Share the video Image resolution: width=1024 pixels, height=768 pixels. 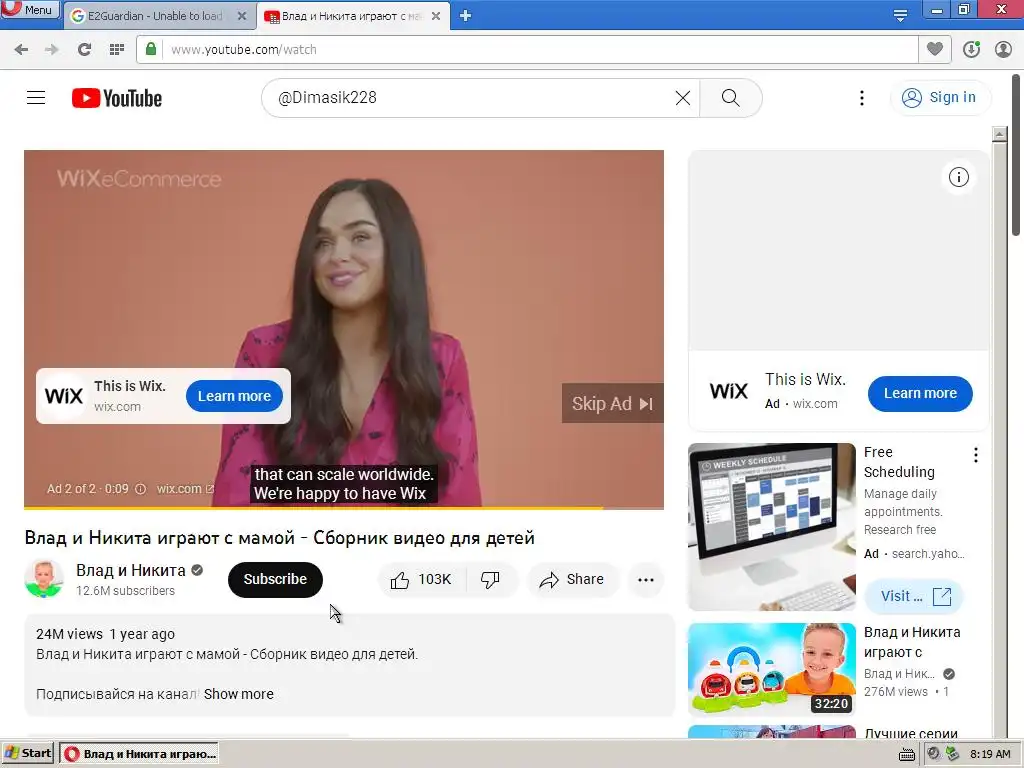tap(572, 580)
